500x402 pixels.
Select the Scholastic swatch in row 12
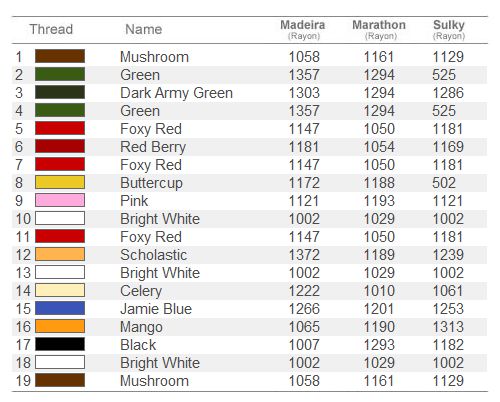tap(60, 254)
